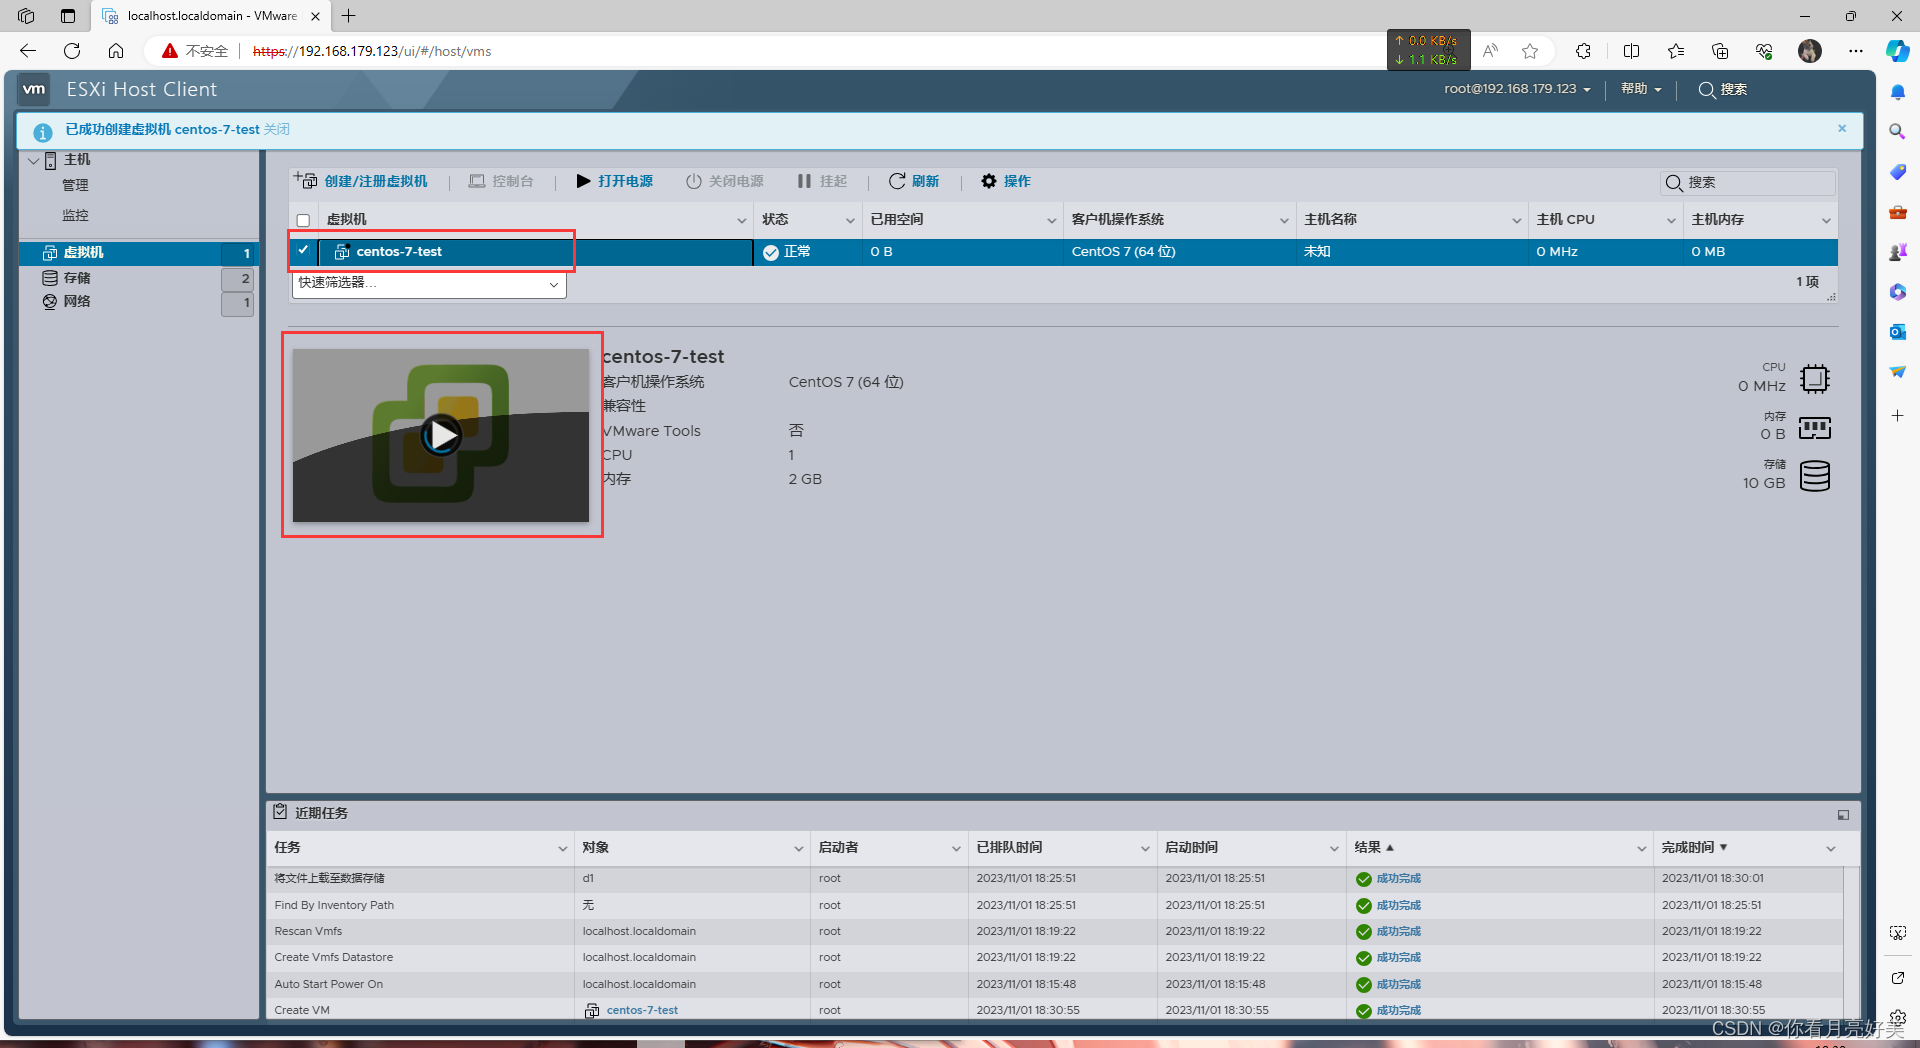The width and height of the screenshot is (1920, 1048).
Task: Open the 主机 CPU column dropdown arrow
Action: (1671, 220)
